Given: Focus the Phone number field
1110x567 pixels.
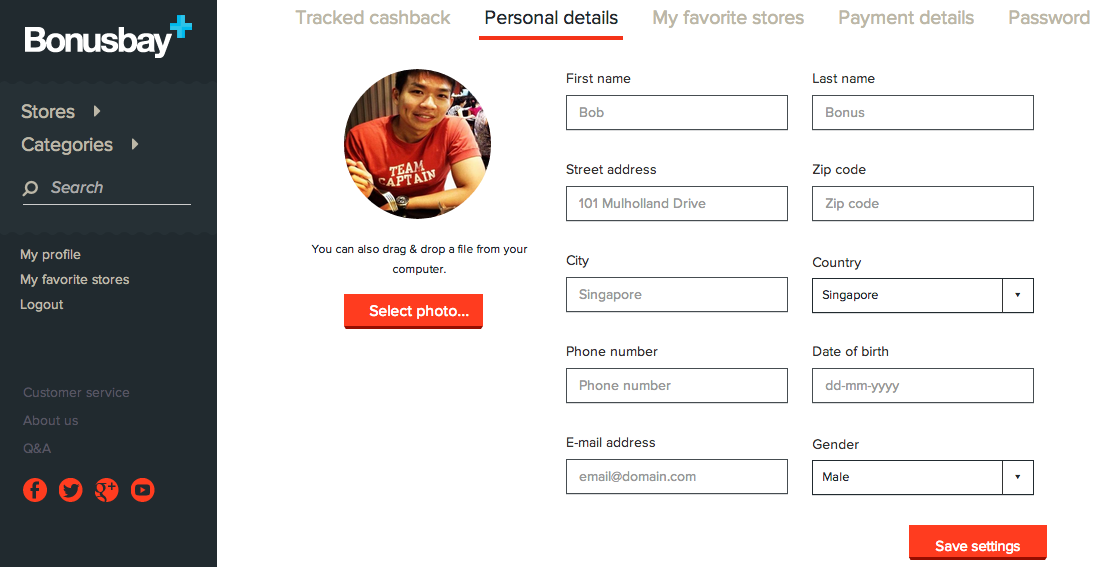Looking at the screenshot, I should pos(676,385).
